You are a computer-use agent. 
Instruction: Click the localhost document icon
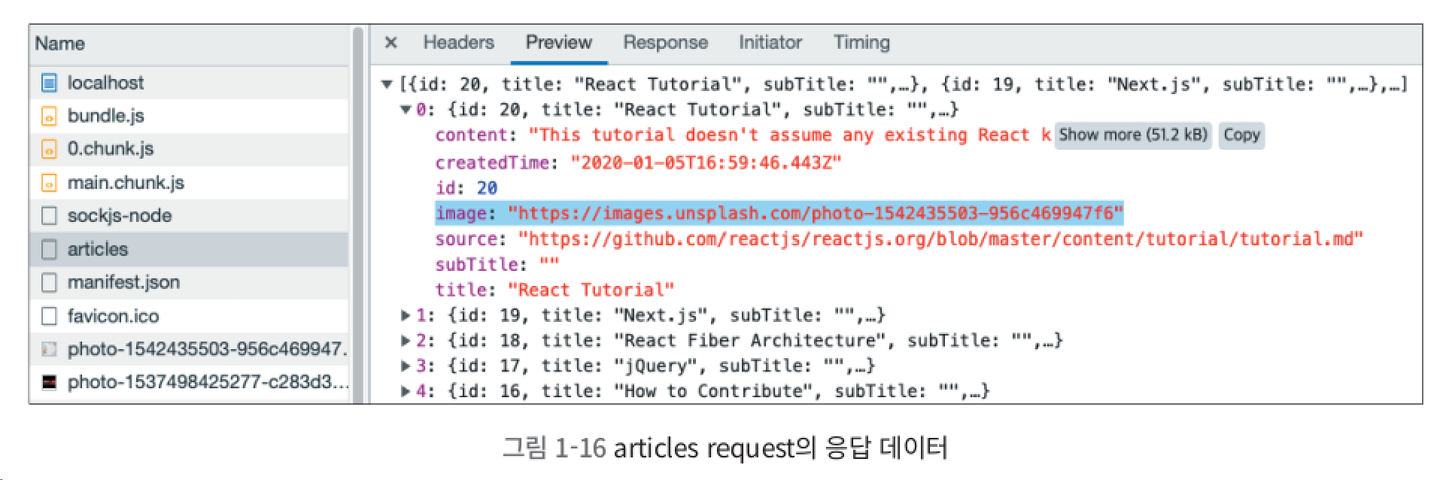tap(49, 83)
